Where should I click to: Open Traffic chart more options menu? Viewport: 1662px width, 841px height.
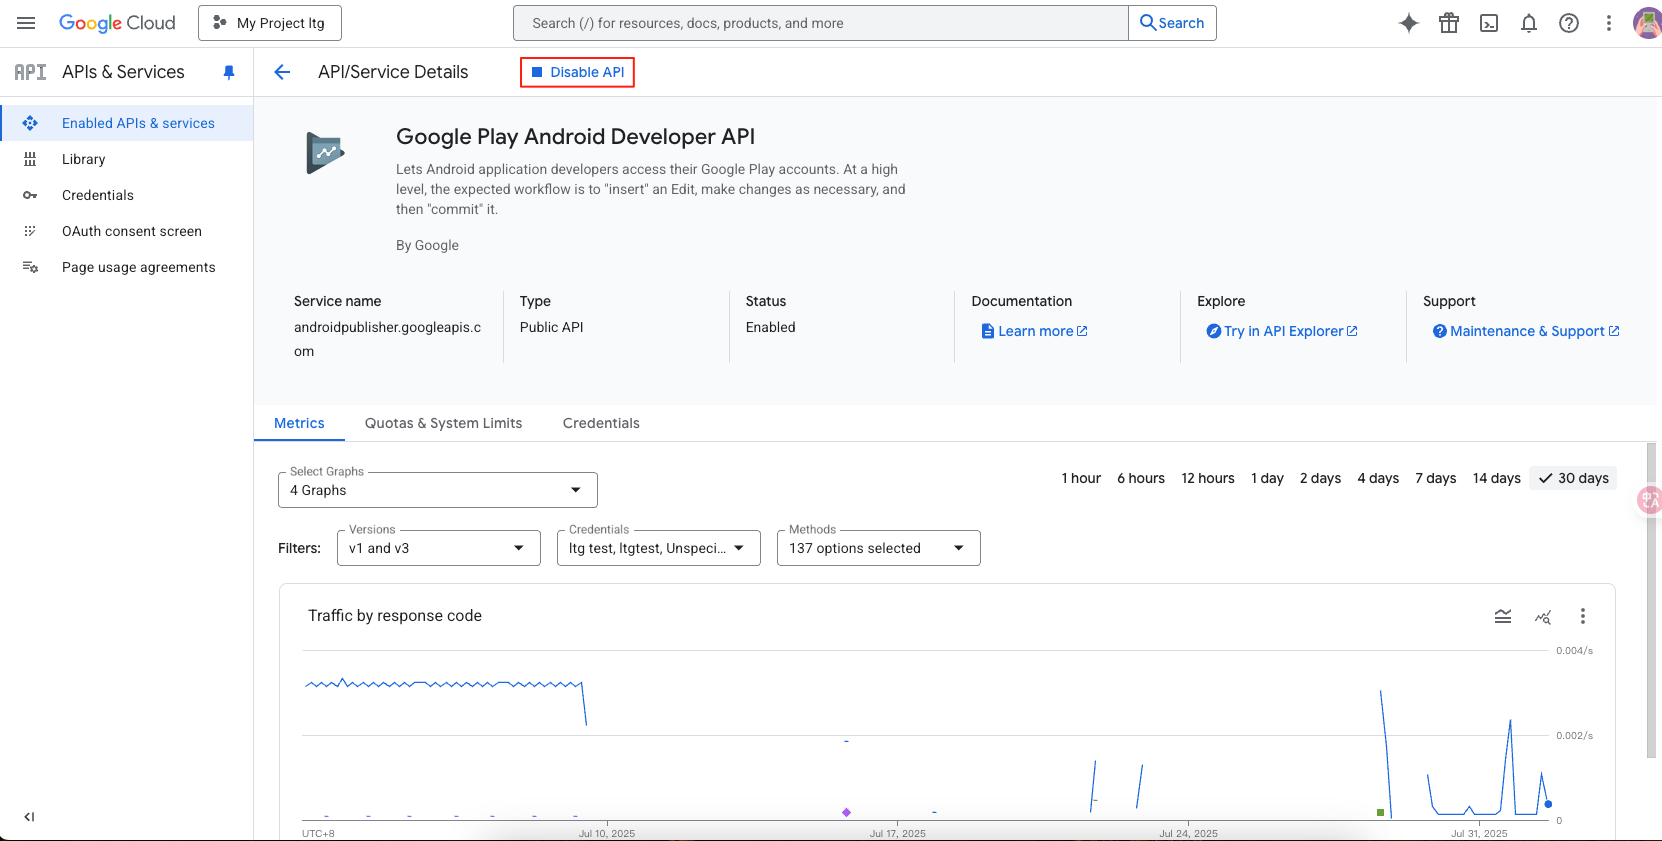1582,616
